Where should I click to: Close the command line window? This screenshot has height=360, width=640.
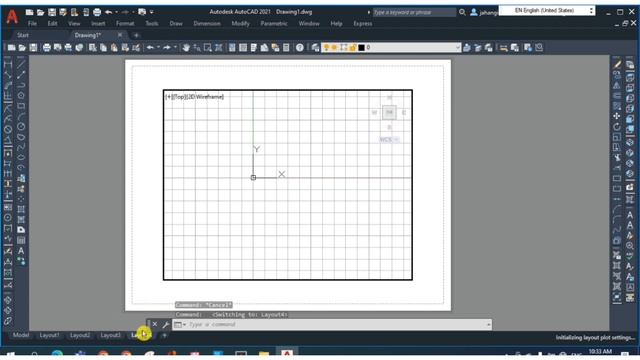coord(155,324)
